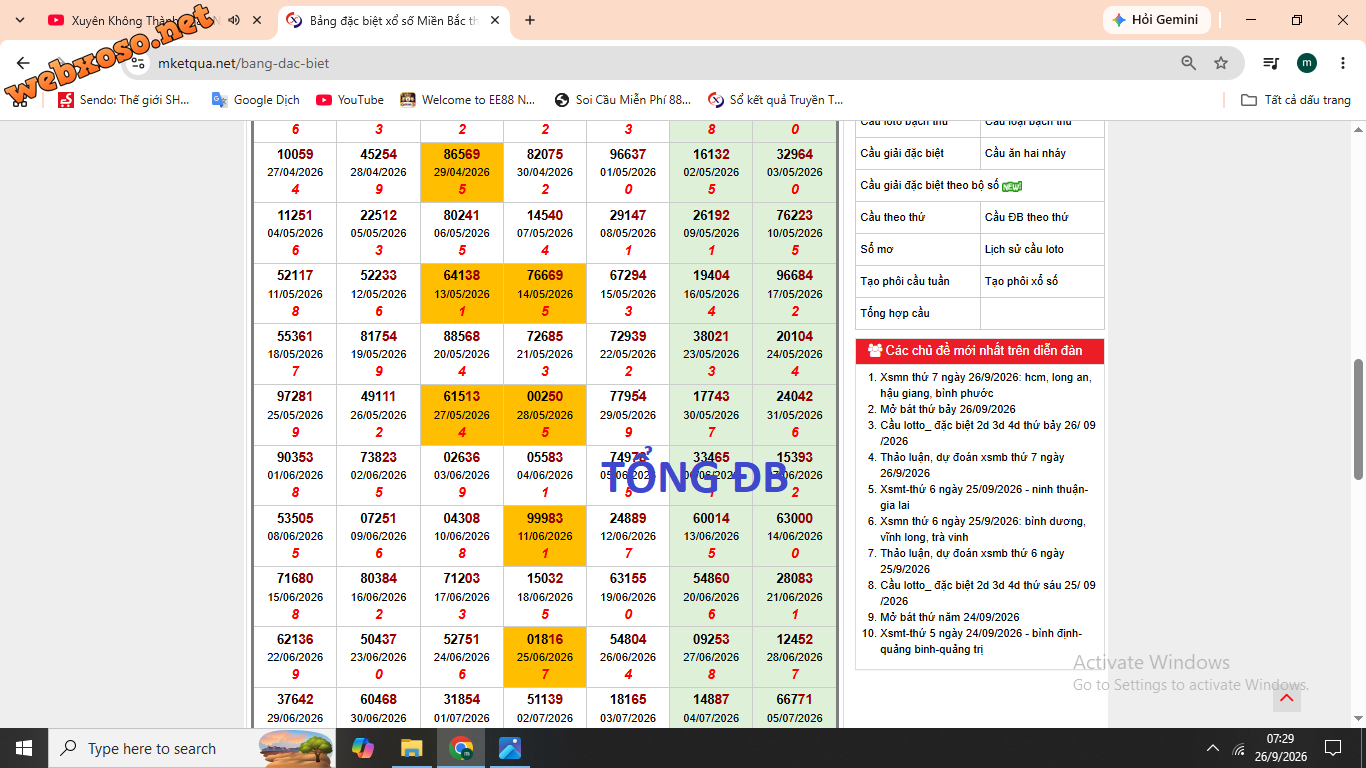
Task: Open Mở bát thứ năm 24/09/2026 topic
Action: coord(950,617)
